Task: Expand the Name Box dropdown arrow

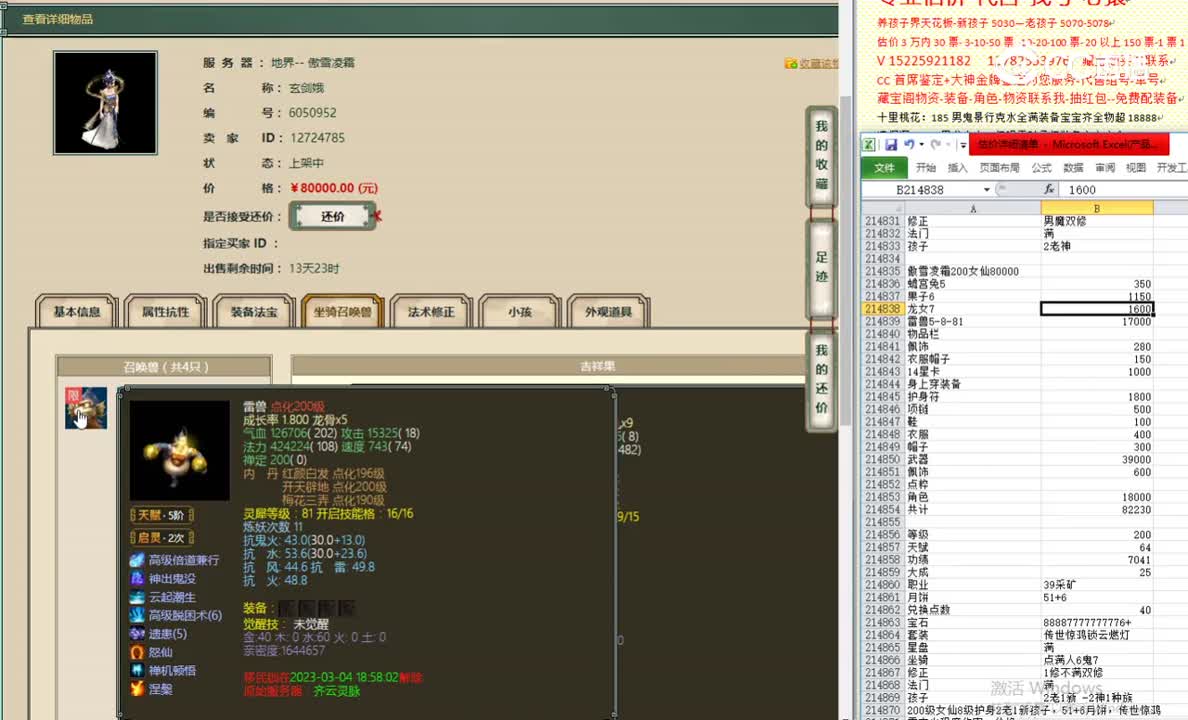Action: pos(986,189)
